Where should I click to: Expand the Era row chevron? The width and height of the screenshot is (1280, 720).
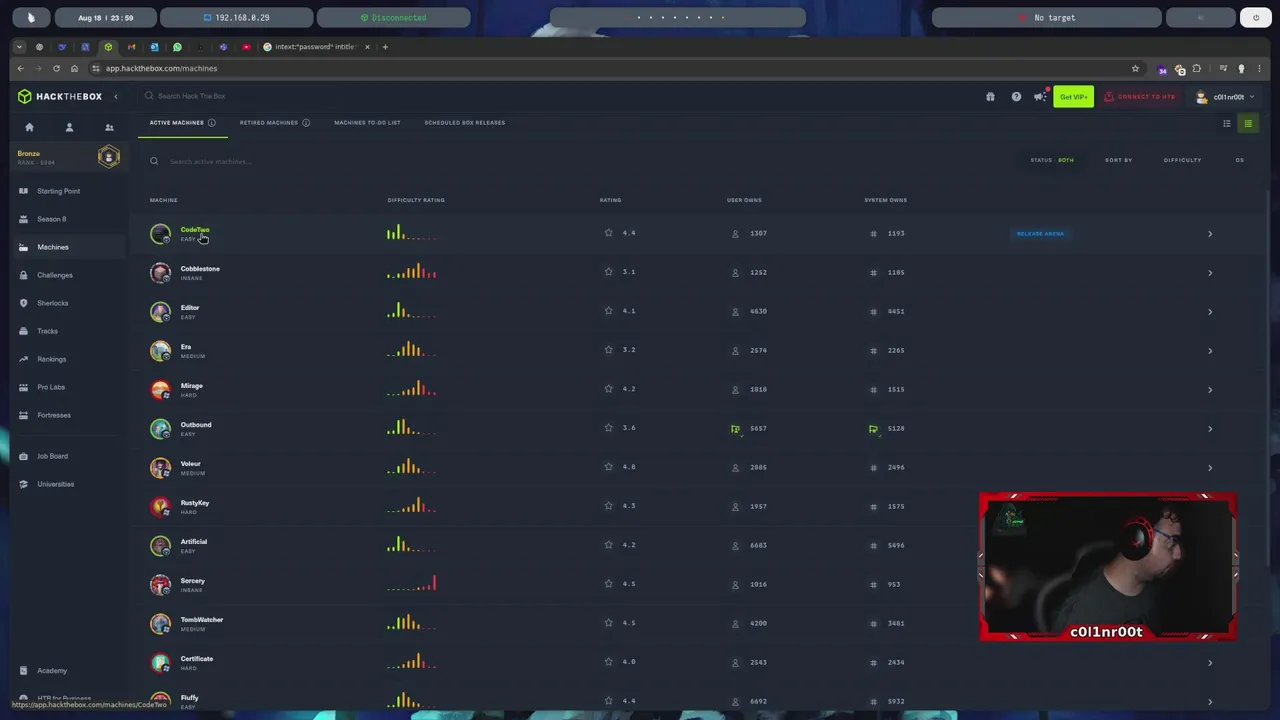pyautogui.click(x=1210, y=351)
